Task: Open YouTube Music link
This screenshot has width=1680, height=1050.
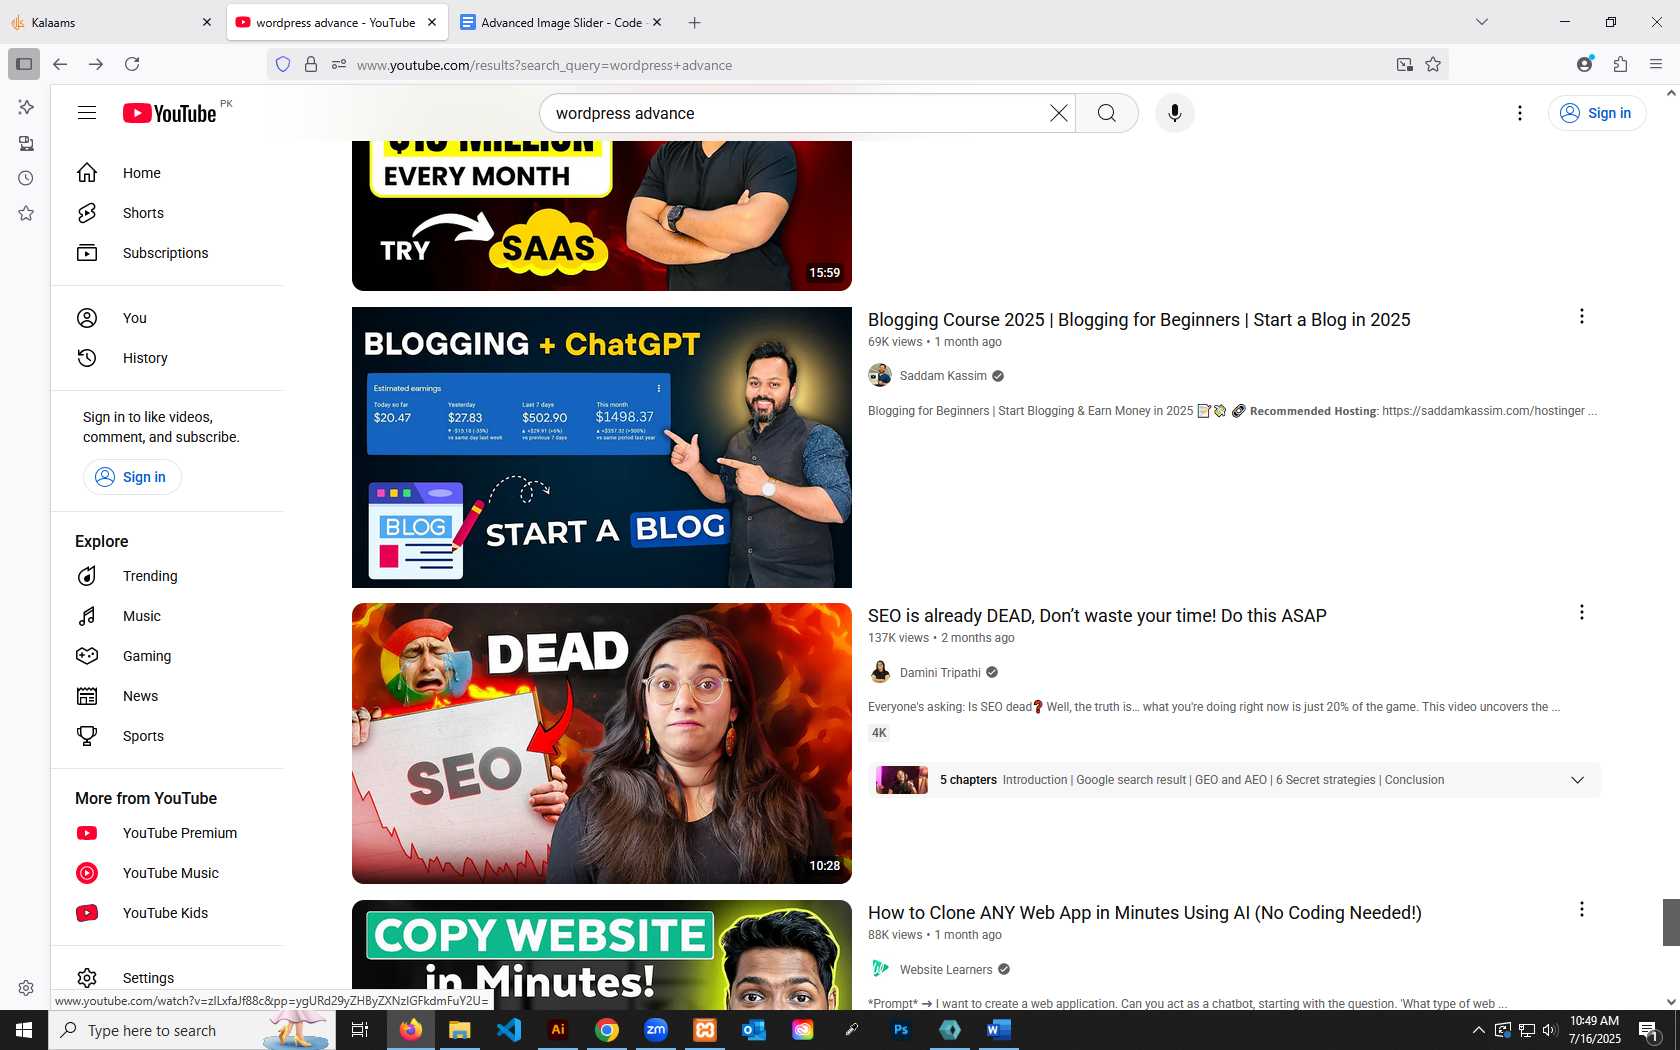Action: coord(170,873)
